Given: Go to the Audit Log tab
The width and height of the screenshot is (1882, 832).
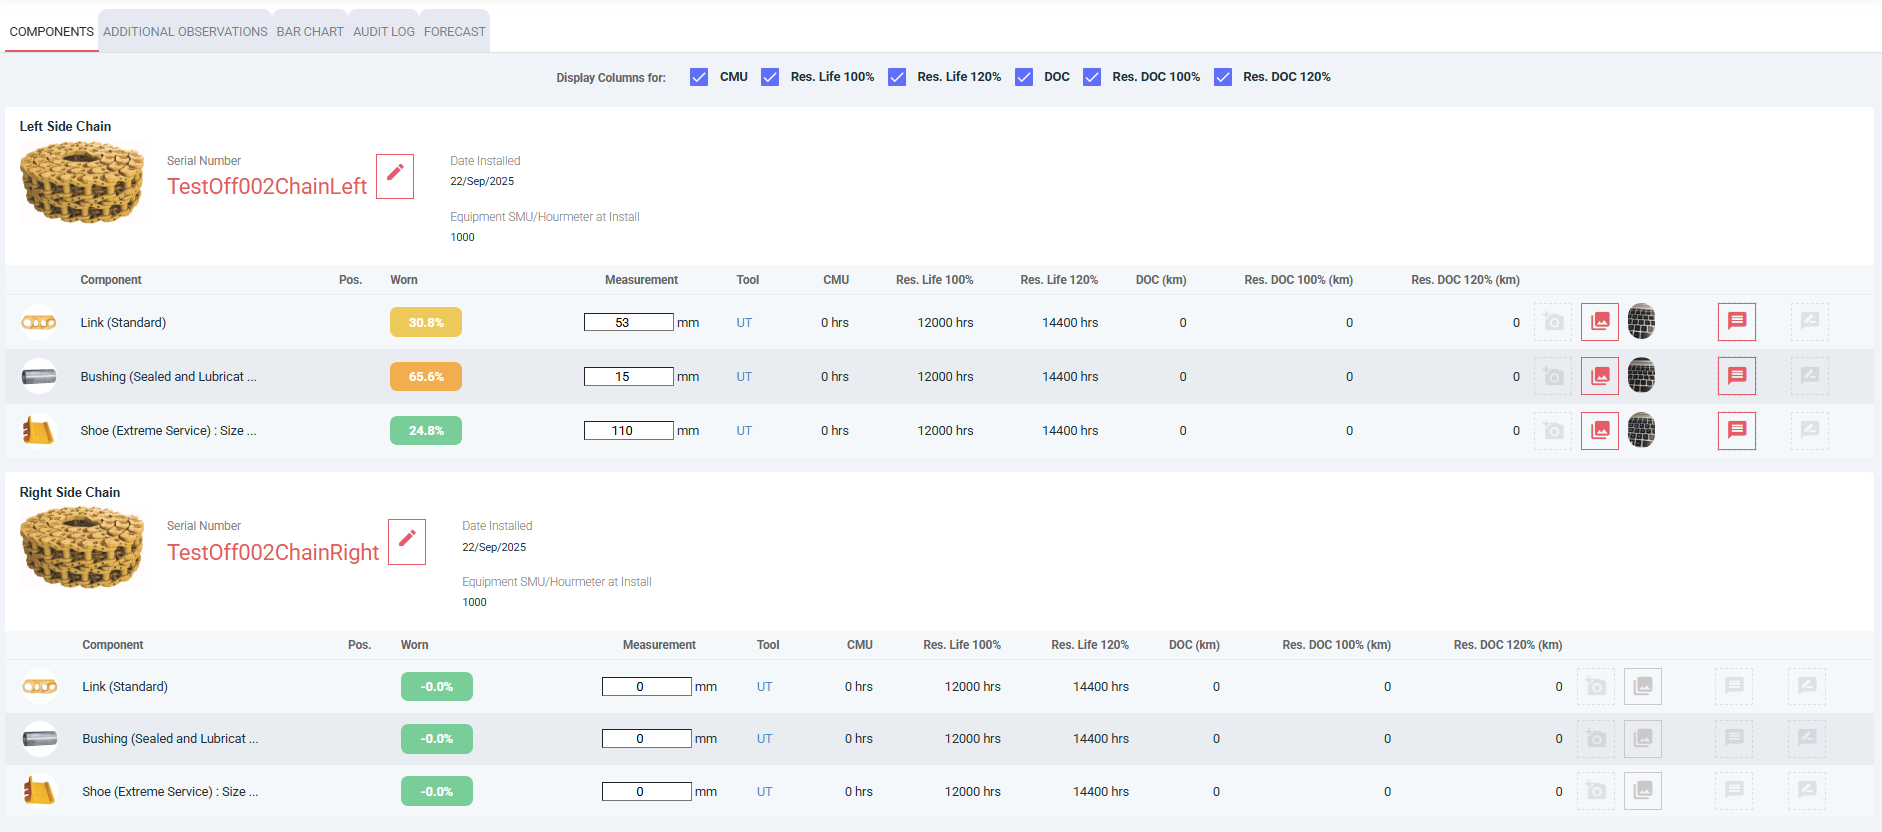Looking at the screenshot, I should click(x=384, y=32).
